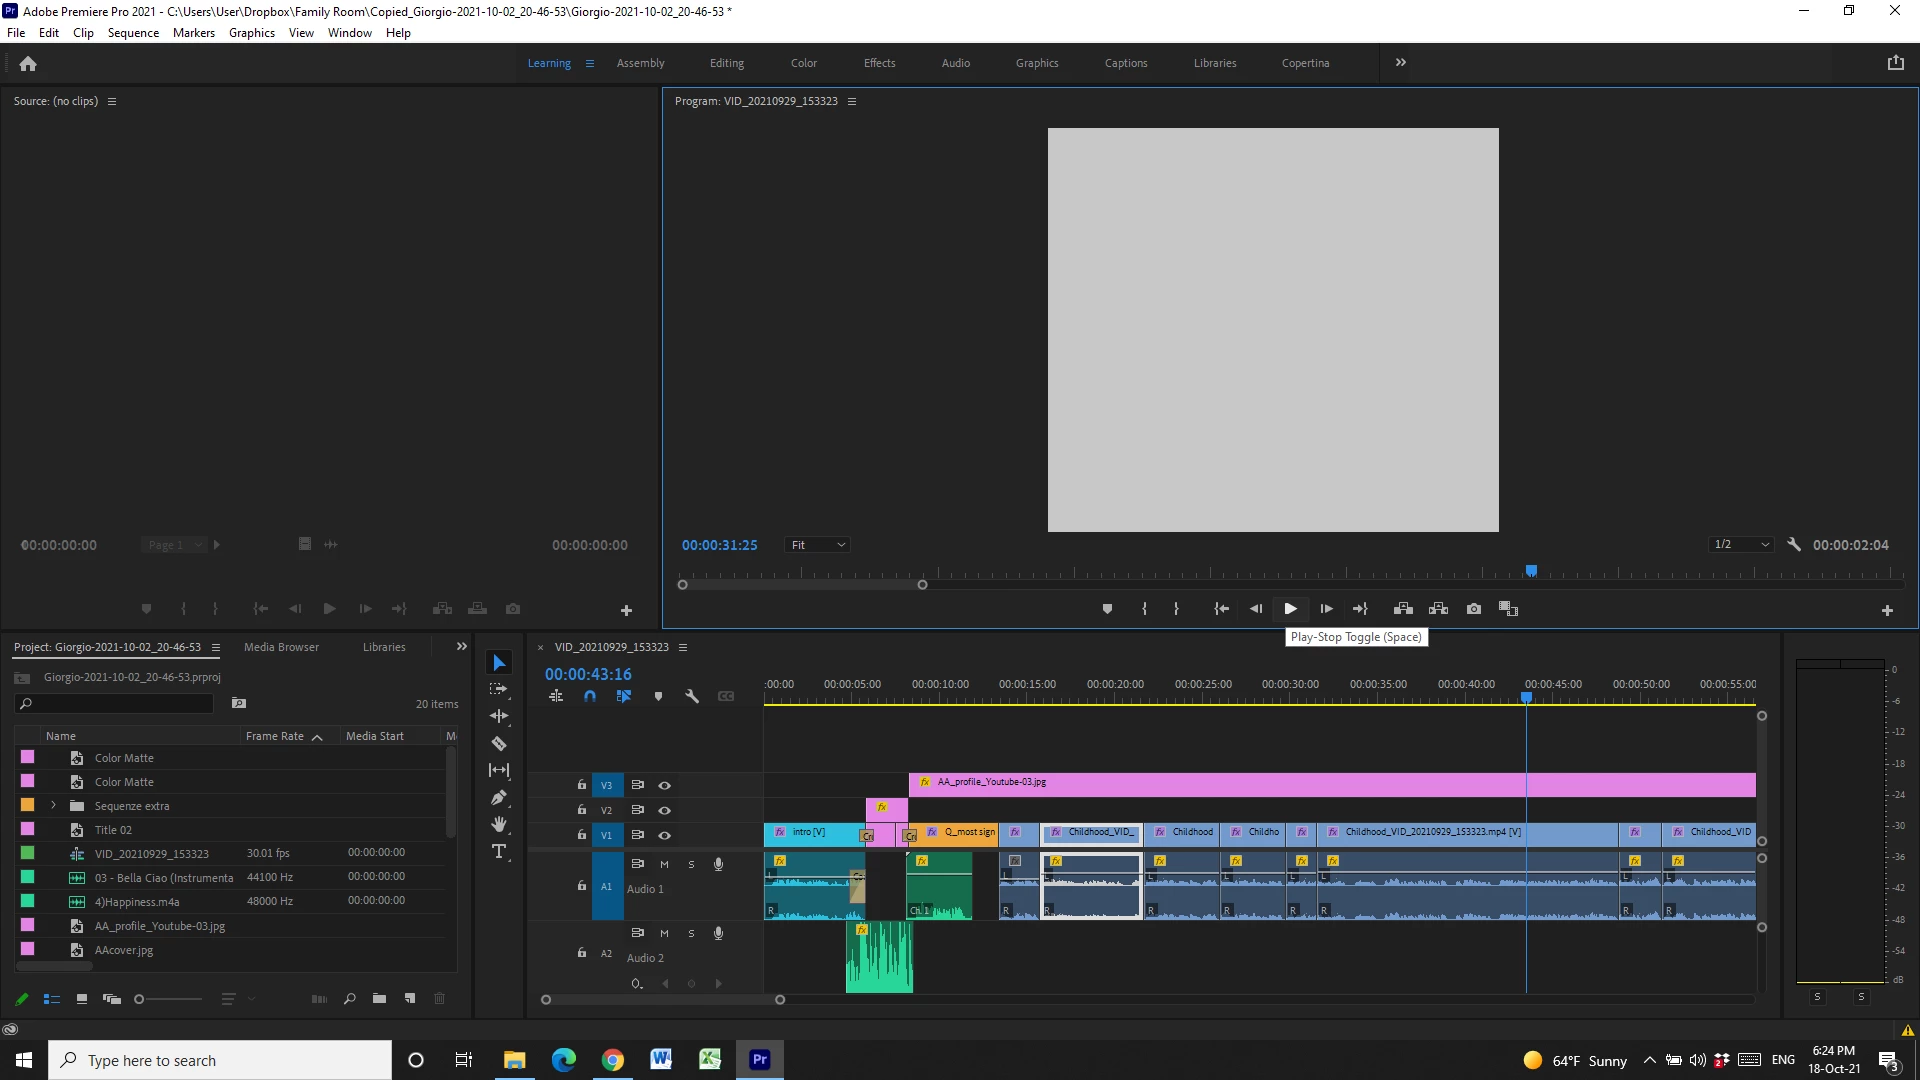Switch to the Effects workspace tab
This screenshot has width=1920, height=1080.
(879, 63)
